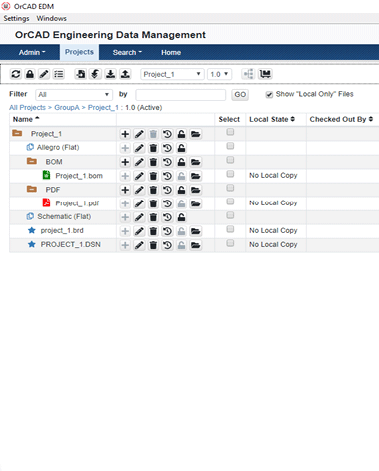Click the factory release icon in the toolbar
The width and height of the screenshot is (379, 471).
(265, 74)
